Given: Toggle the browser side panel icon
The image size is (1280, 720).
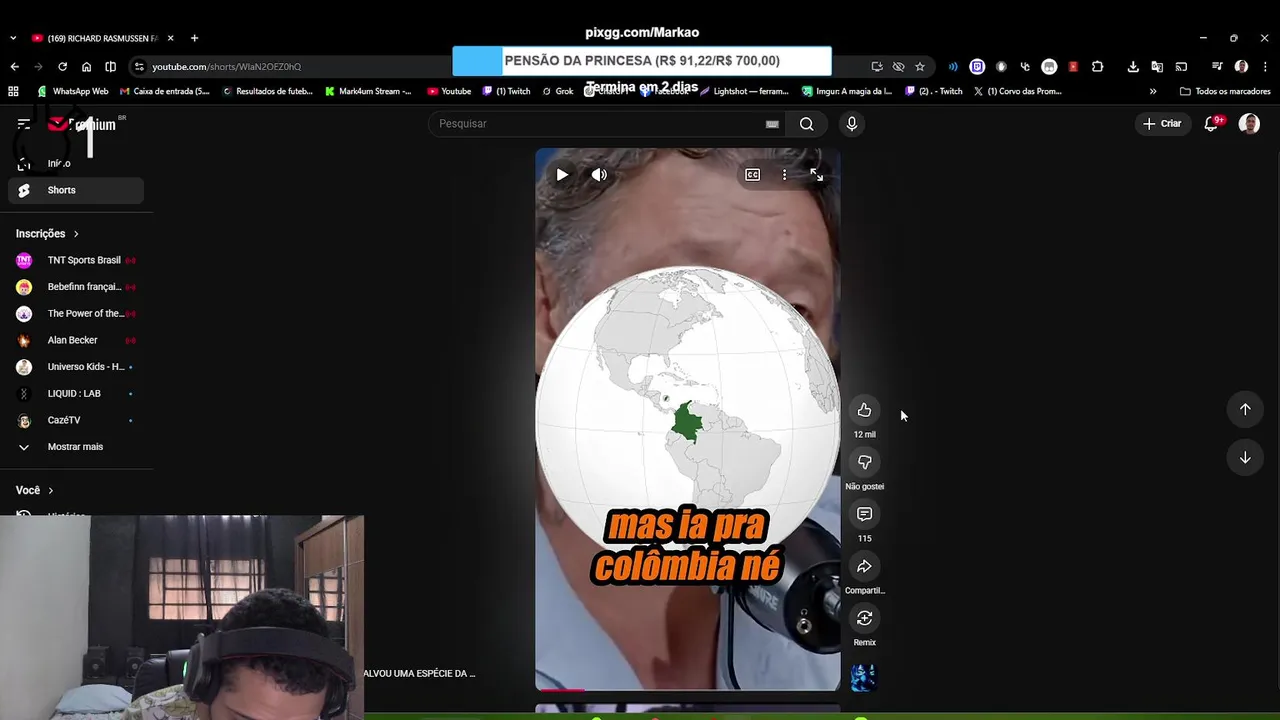Looking at the screenshot, I should 110,67.
